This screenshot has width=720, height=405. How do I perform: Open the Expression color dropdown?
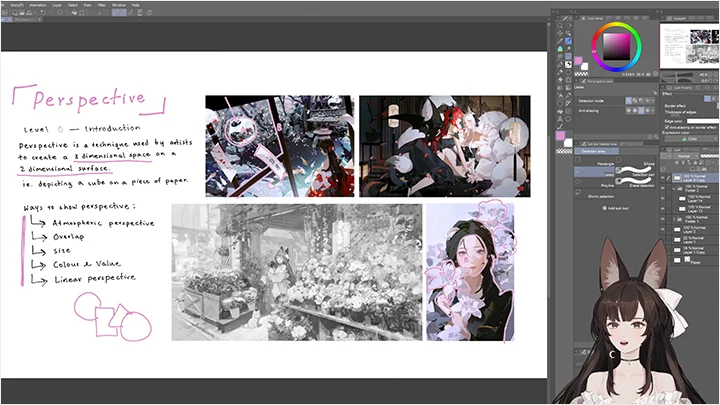[692, 138]
